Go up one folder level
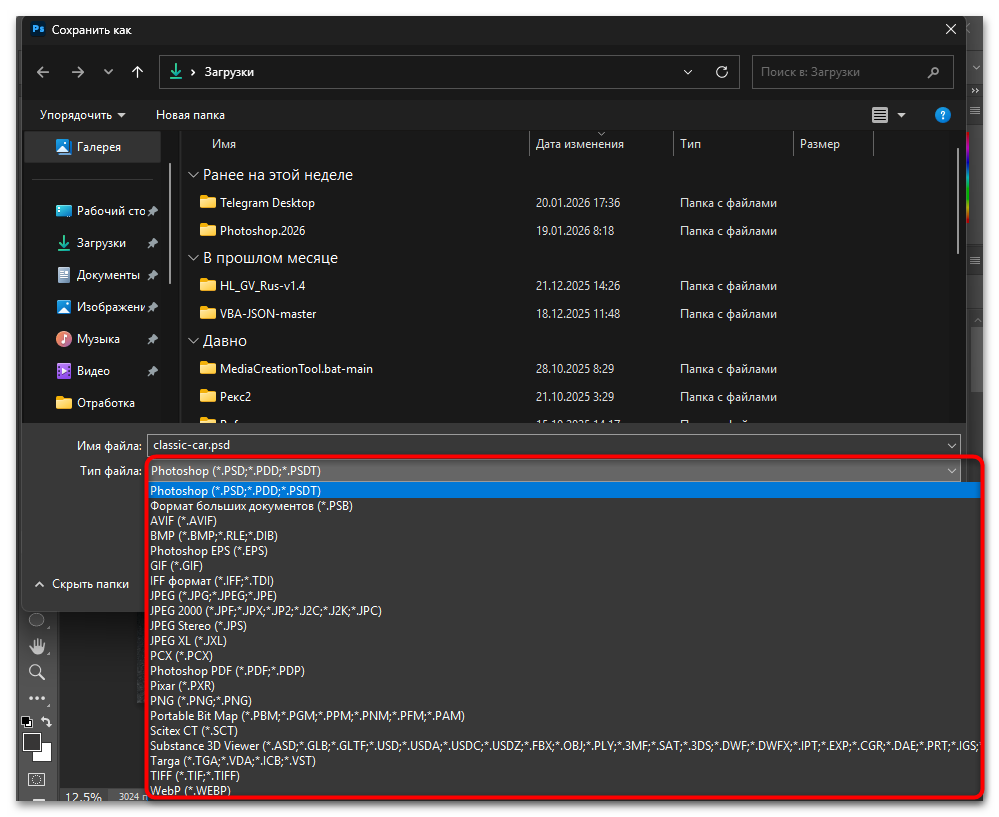This screenshot has width=999, height=817. click(138, 72)
